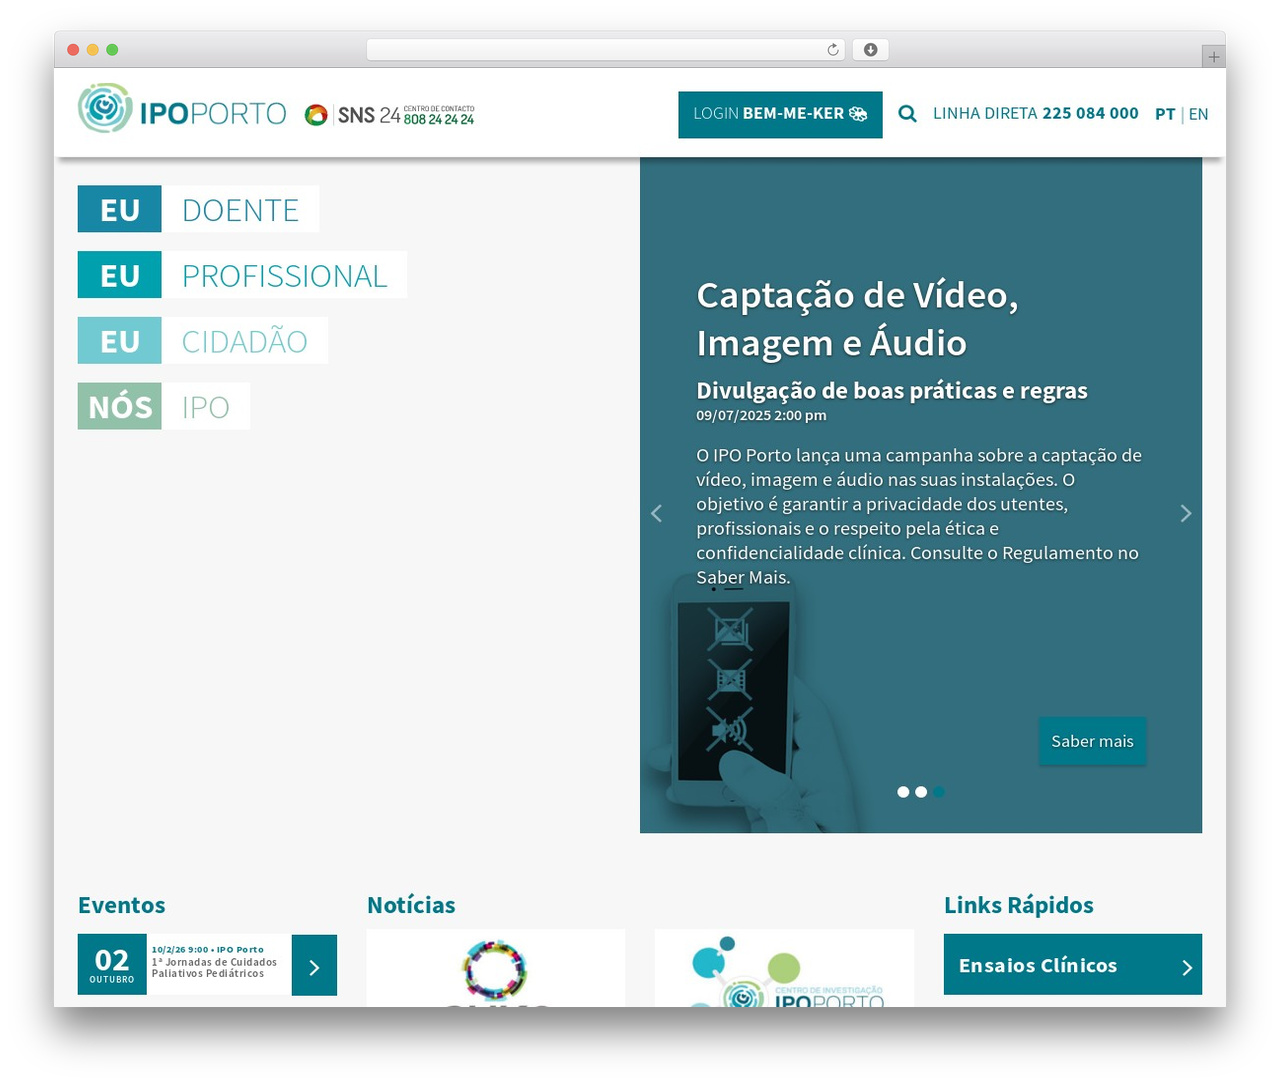Image resolution: width=1280 pixels, height=1084 pixels.
Task: Click the Captação de Vídeo slide title
Action: pos(857,319)
